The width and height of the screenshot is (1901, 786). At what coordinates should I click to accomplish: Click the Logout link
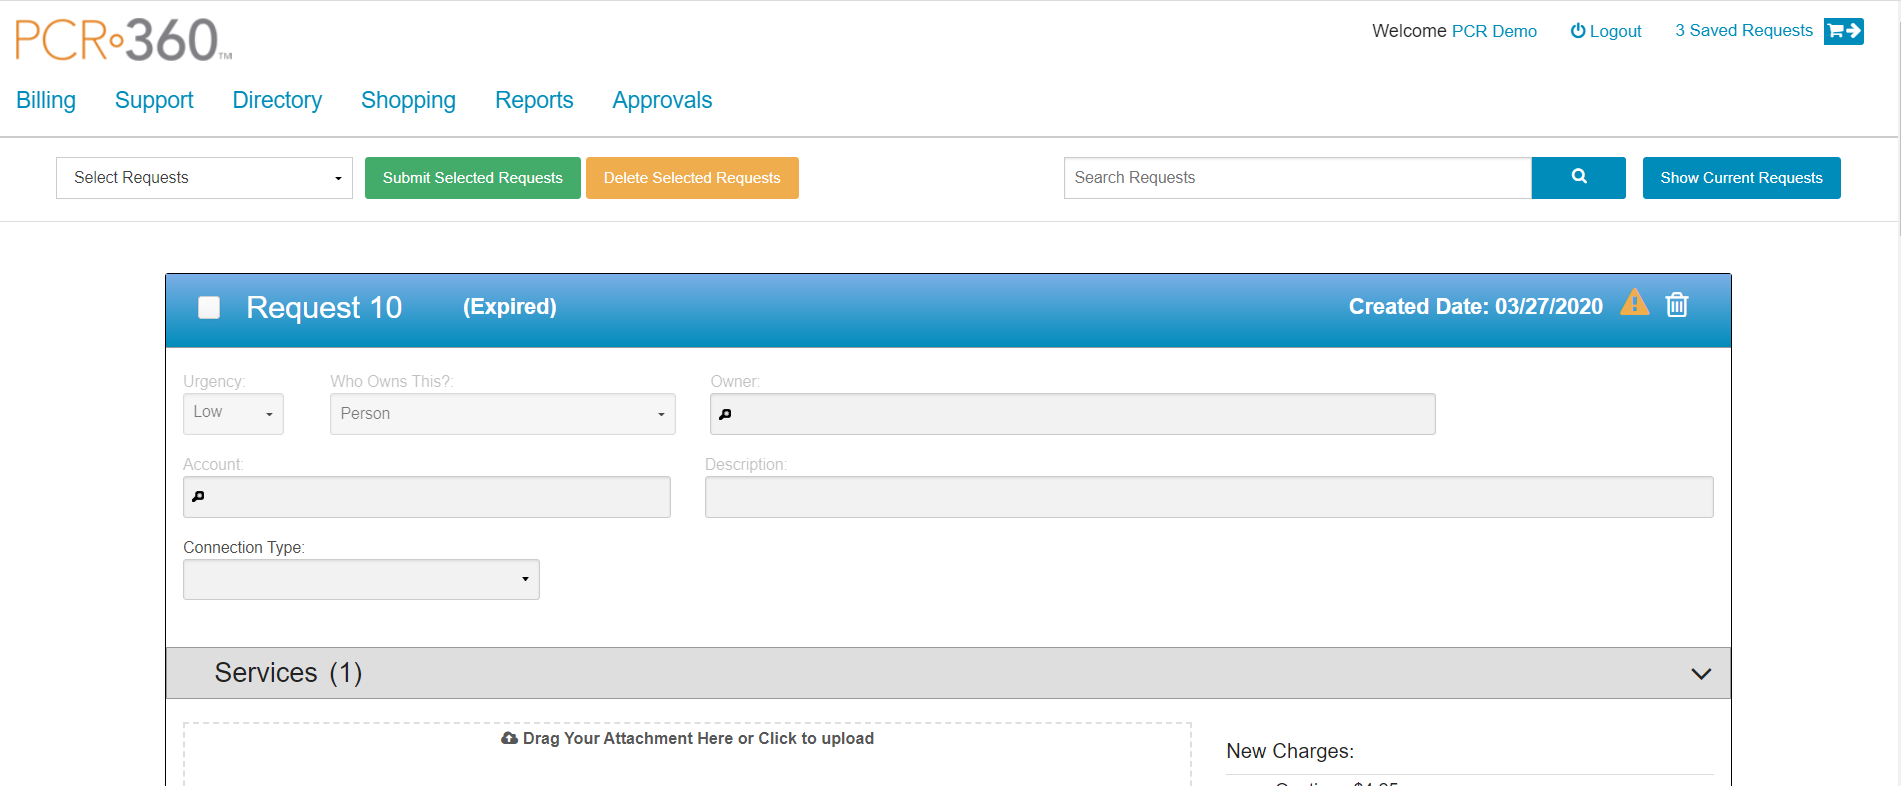pos(1606,31)
